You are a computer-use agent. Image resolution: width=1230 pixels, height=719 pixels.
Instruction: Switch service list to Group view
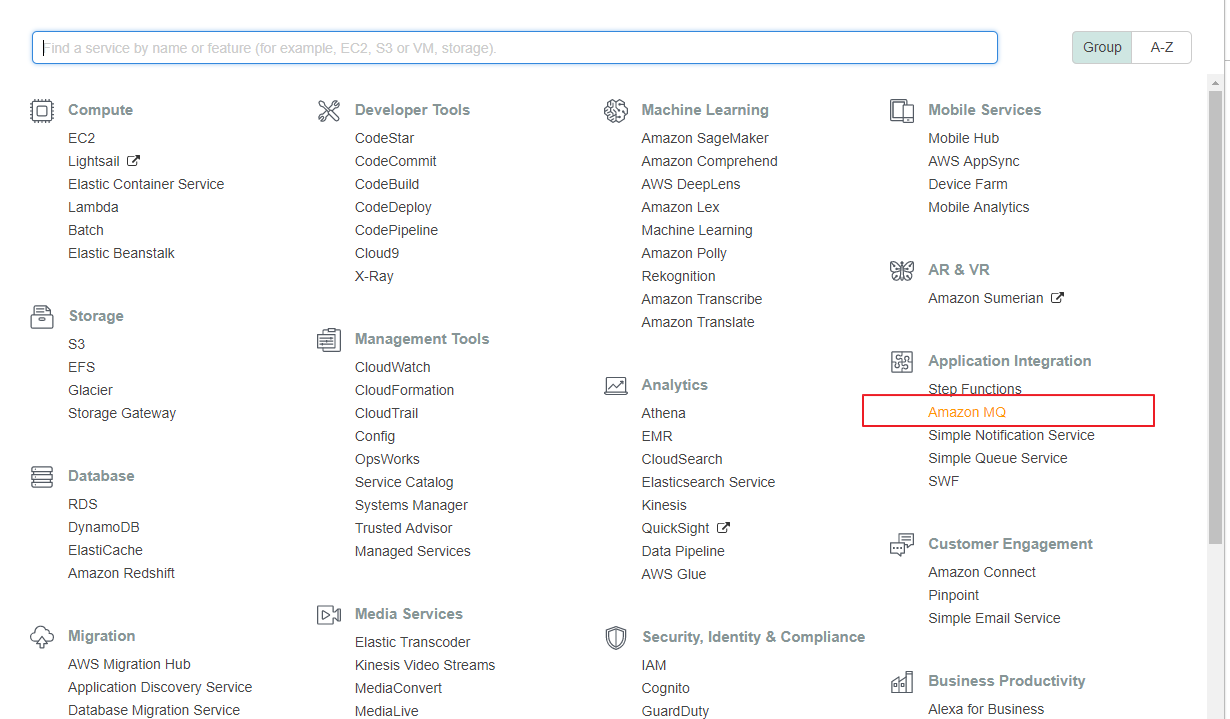(1102, 47)
